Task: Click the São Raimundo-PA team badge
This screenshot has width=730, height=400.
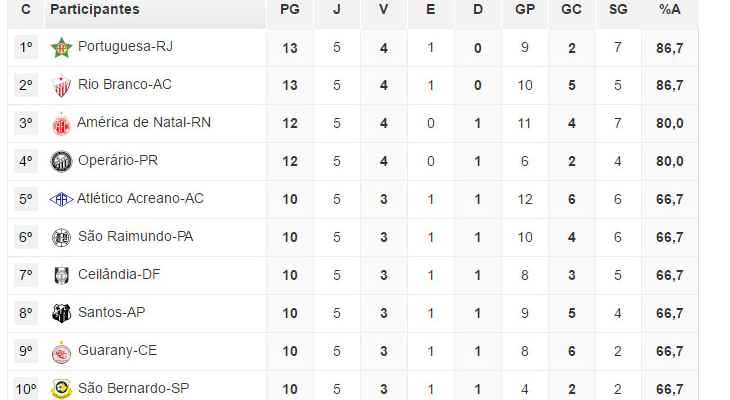Action: (62, 237)
